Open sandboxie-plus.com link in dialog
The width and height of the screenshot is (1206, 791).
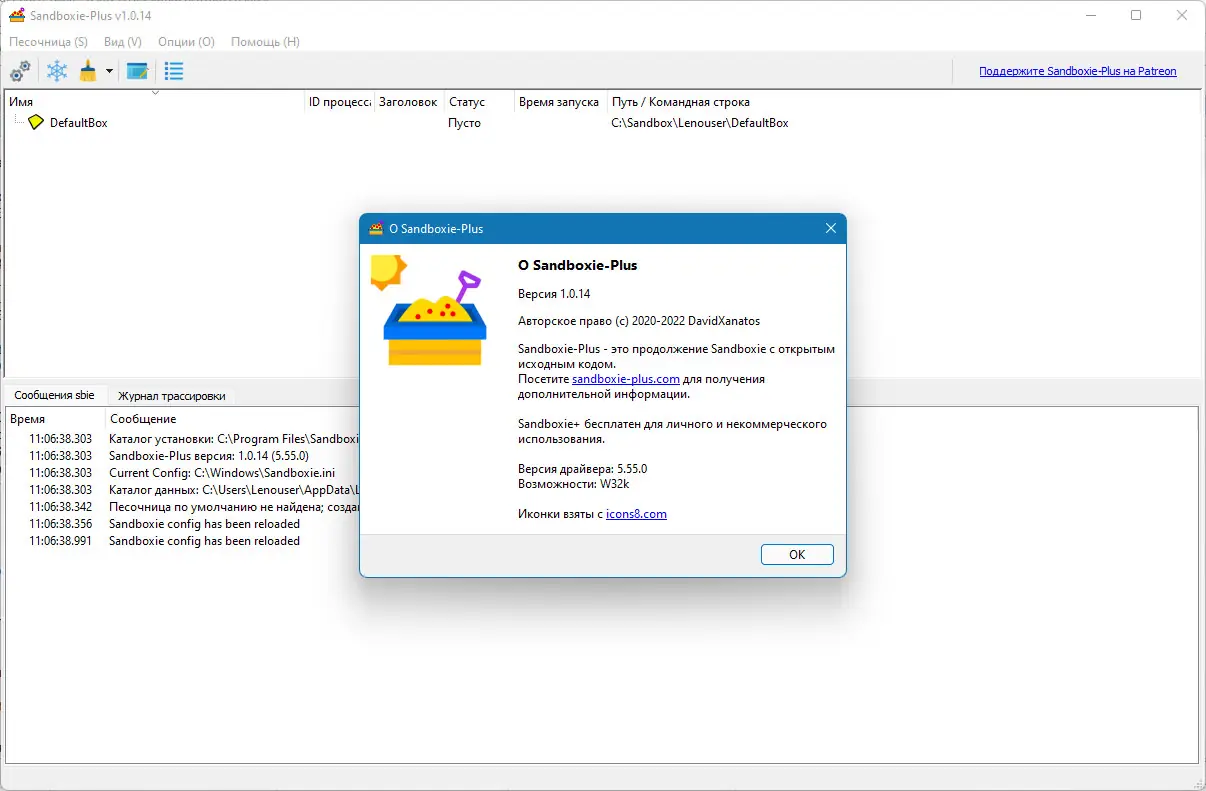[626, 379]
